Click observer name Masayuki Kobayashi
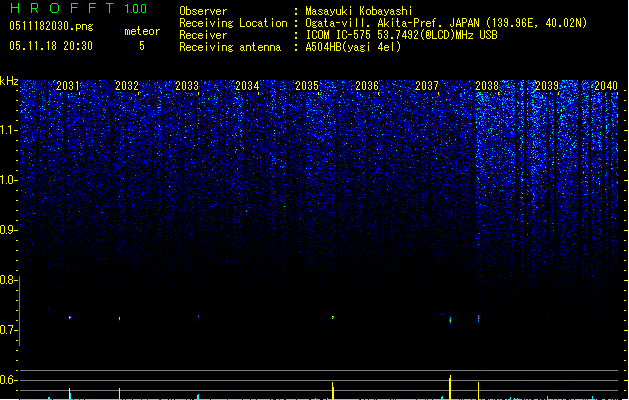The width and height of the screenshot is (629, 400). coord(359,11)
